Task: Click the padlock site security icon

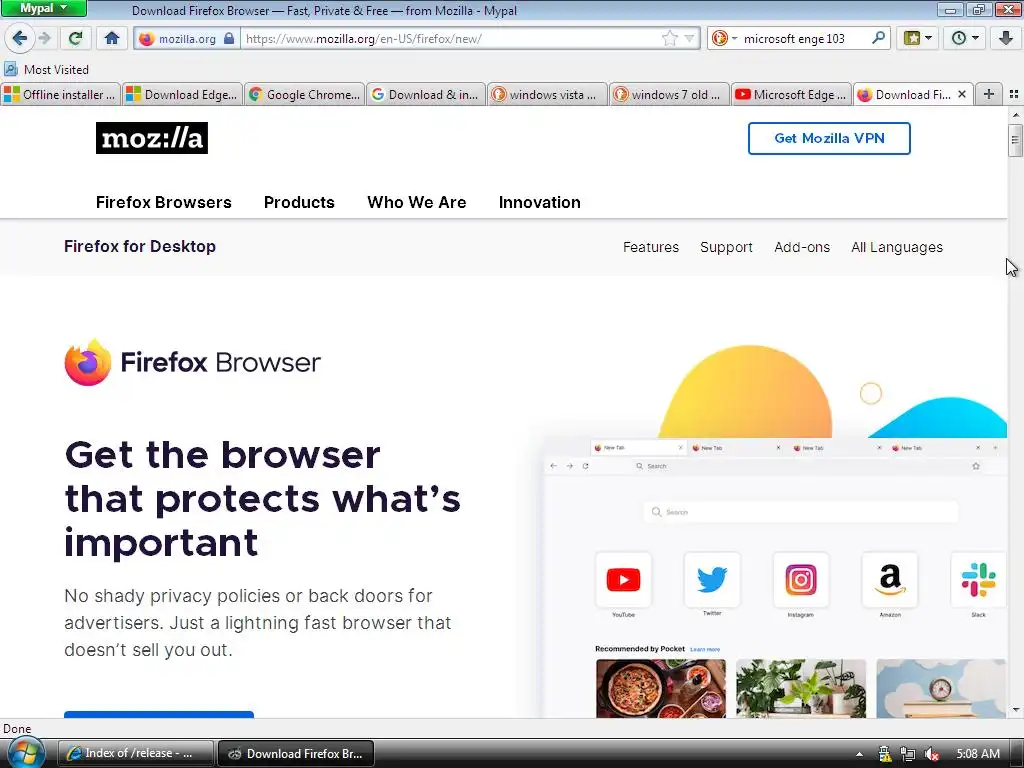Action: (229, 39)
